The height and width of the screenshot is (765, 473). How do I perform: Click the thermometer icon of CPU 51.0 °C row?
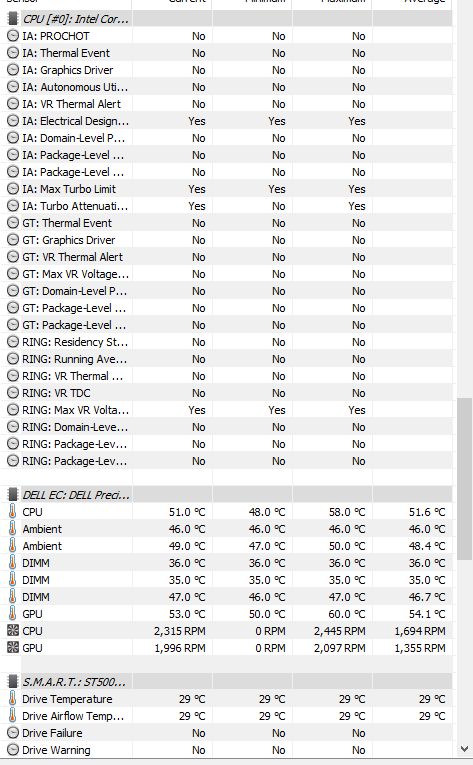pos(12,512)
